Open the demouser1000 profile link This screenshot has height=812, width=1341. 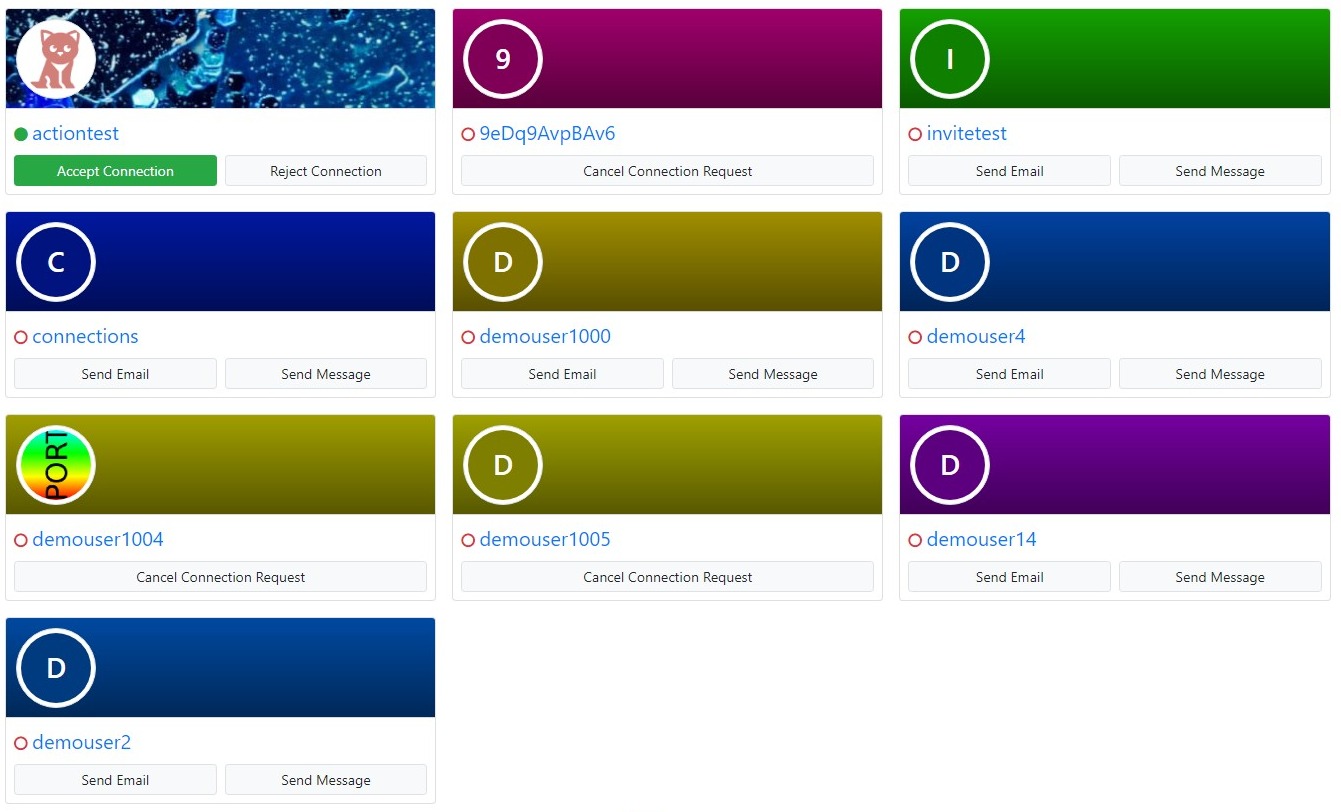[x=545, y=337]
